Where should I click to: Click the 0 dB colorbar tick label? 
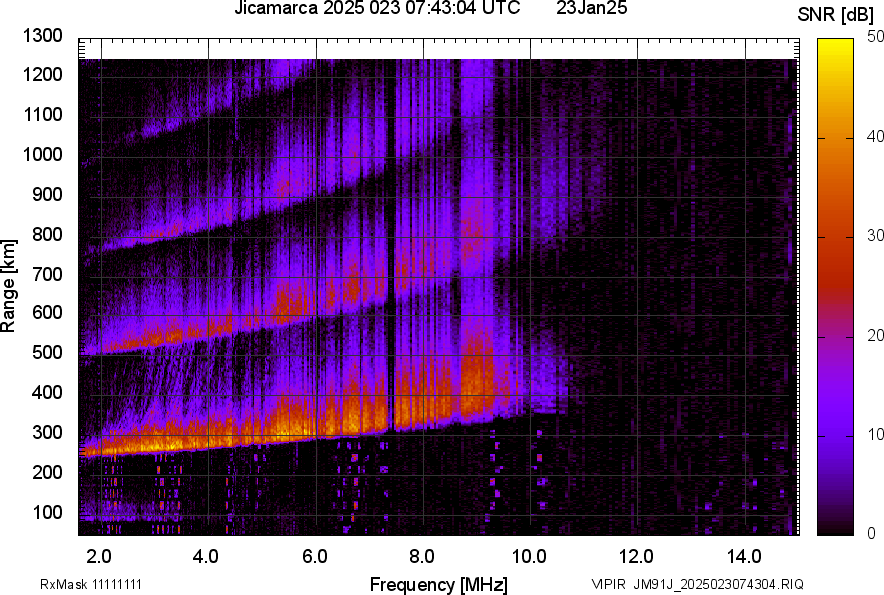[x=872, y=533]
